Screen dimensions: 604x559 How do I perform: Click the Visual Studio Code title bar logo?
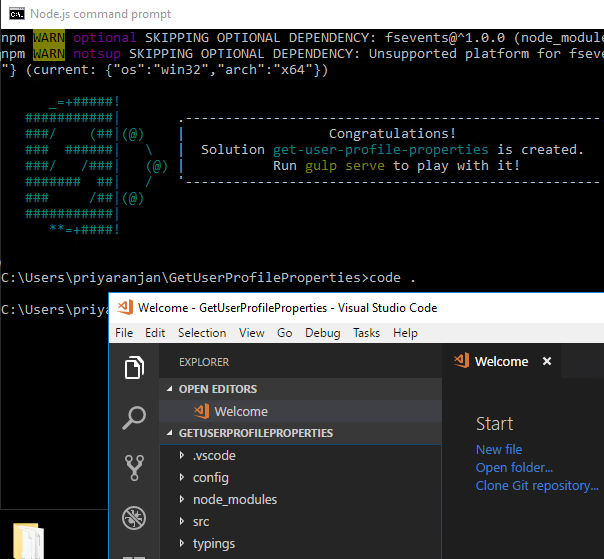125,307
